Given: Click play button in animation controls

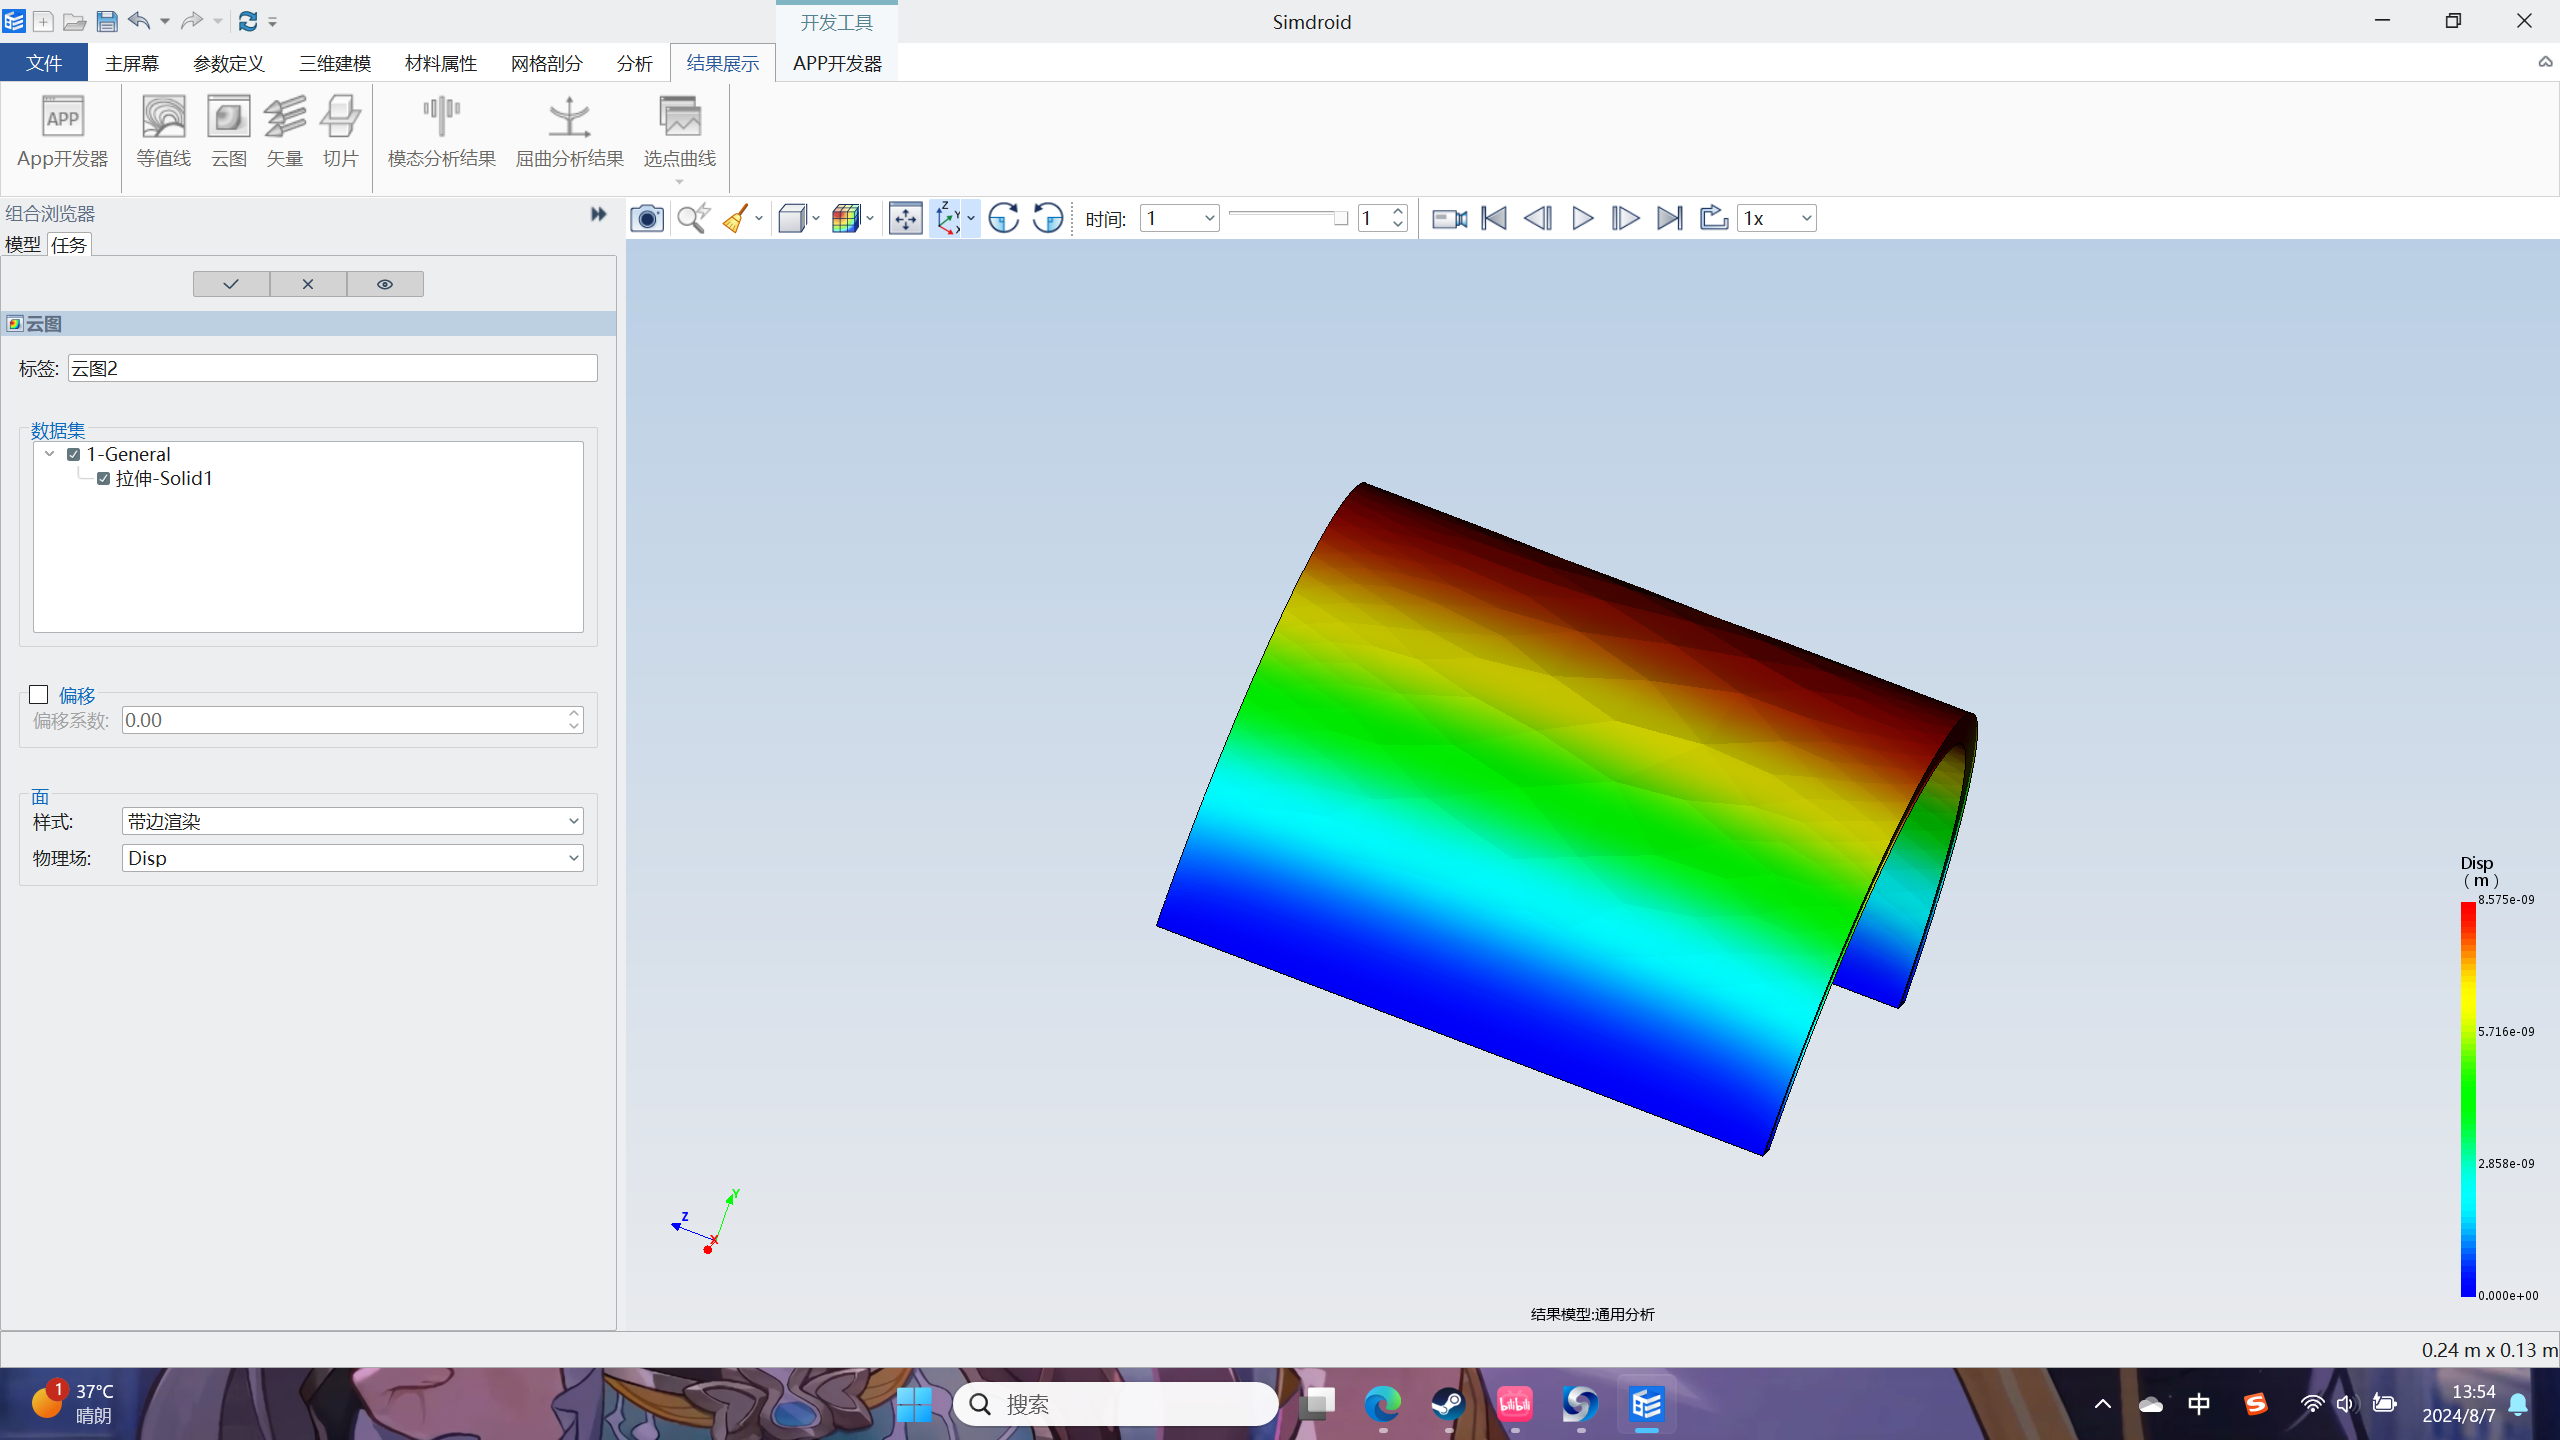Looking at the screenshot, I should (1582, 216).
